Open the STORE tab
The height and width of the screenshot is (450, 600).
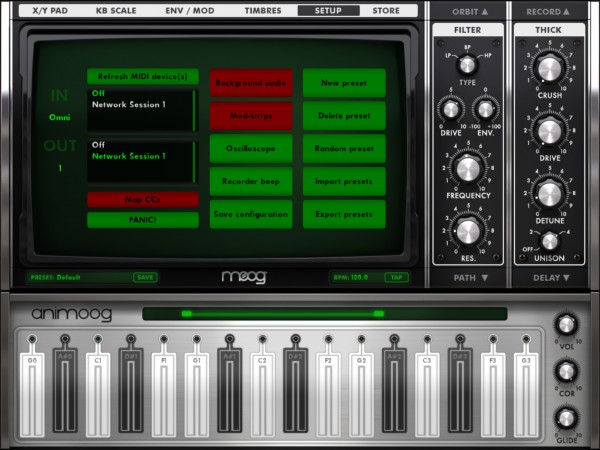[x=386, y=10]
